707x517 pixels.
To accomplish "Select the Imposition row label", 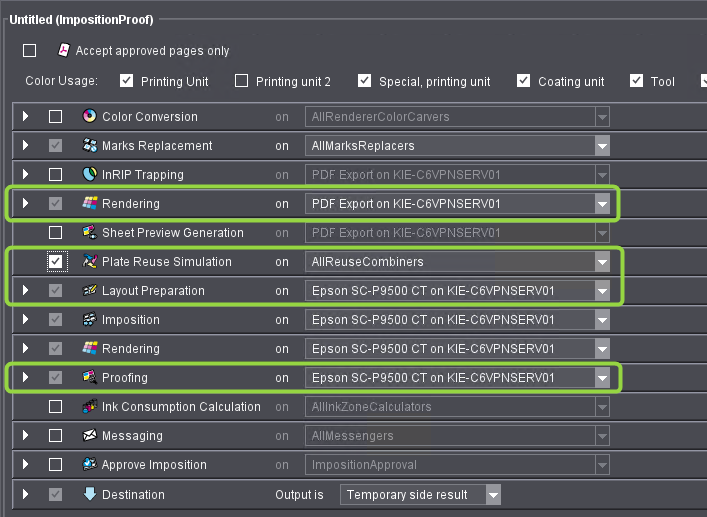I will [x=130, y=320].
